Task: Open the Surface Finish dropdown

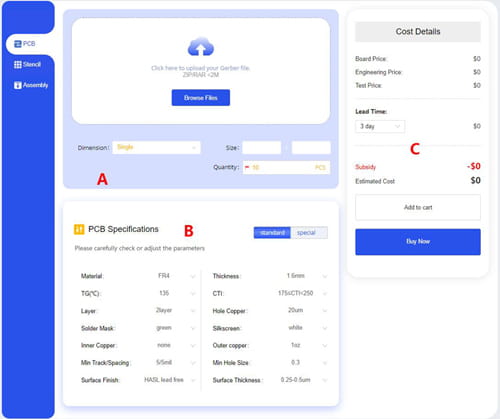Action: 169,380
